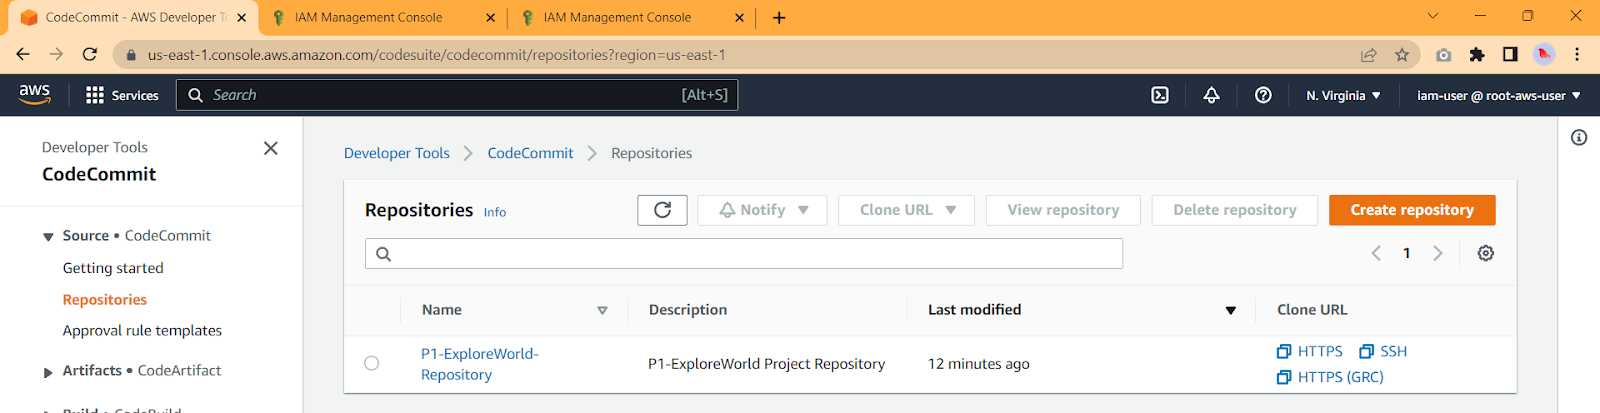The width and height of the screenshot is (1600, 413).
Task: Collapse the Source CodeCommit section
Action: pyautogui.click(x=48, y=237)
